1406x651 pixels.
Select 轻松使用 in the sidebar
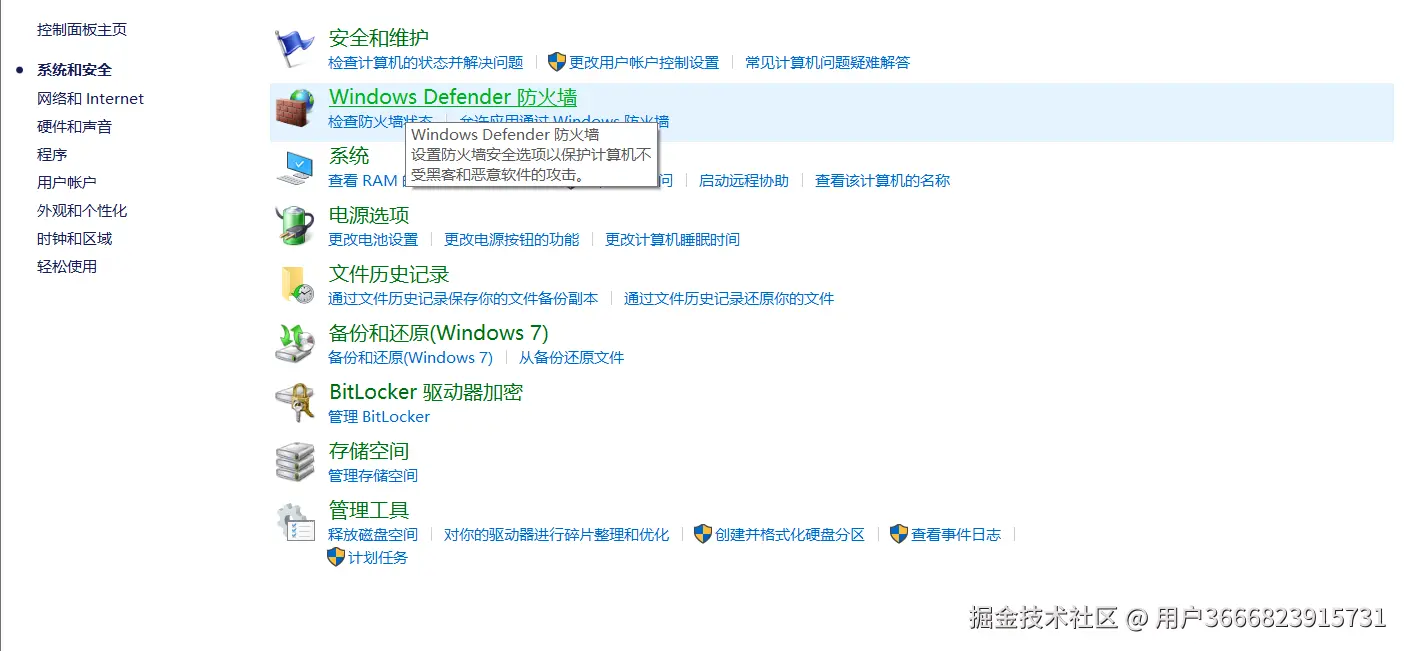tap(67, 266)
